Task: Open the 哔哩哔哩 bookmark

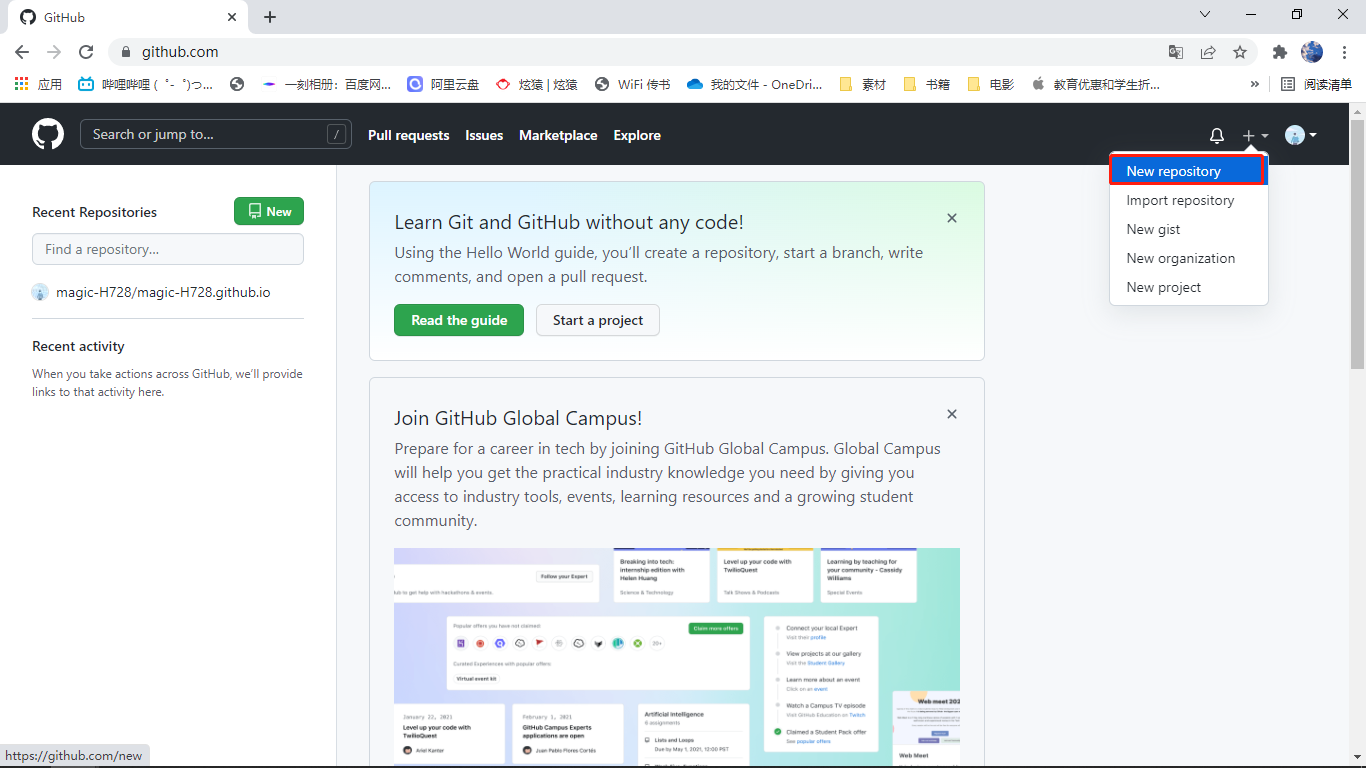Action: [146, 84]
